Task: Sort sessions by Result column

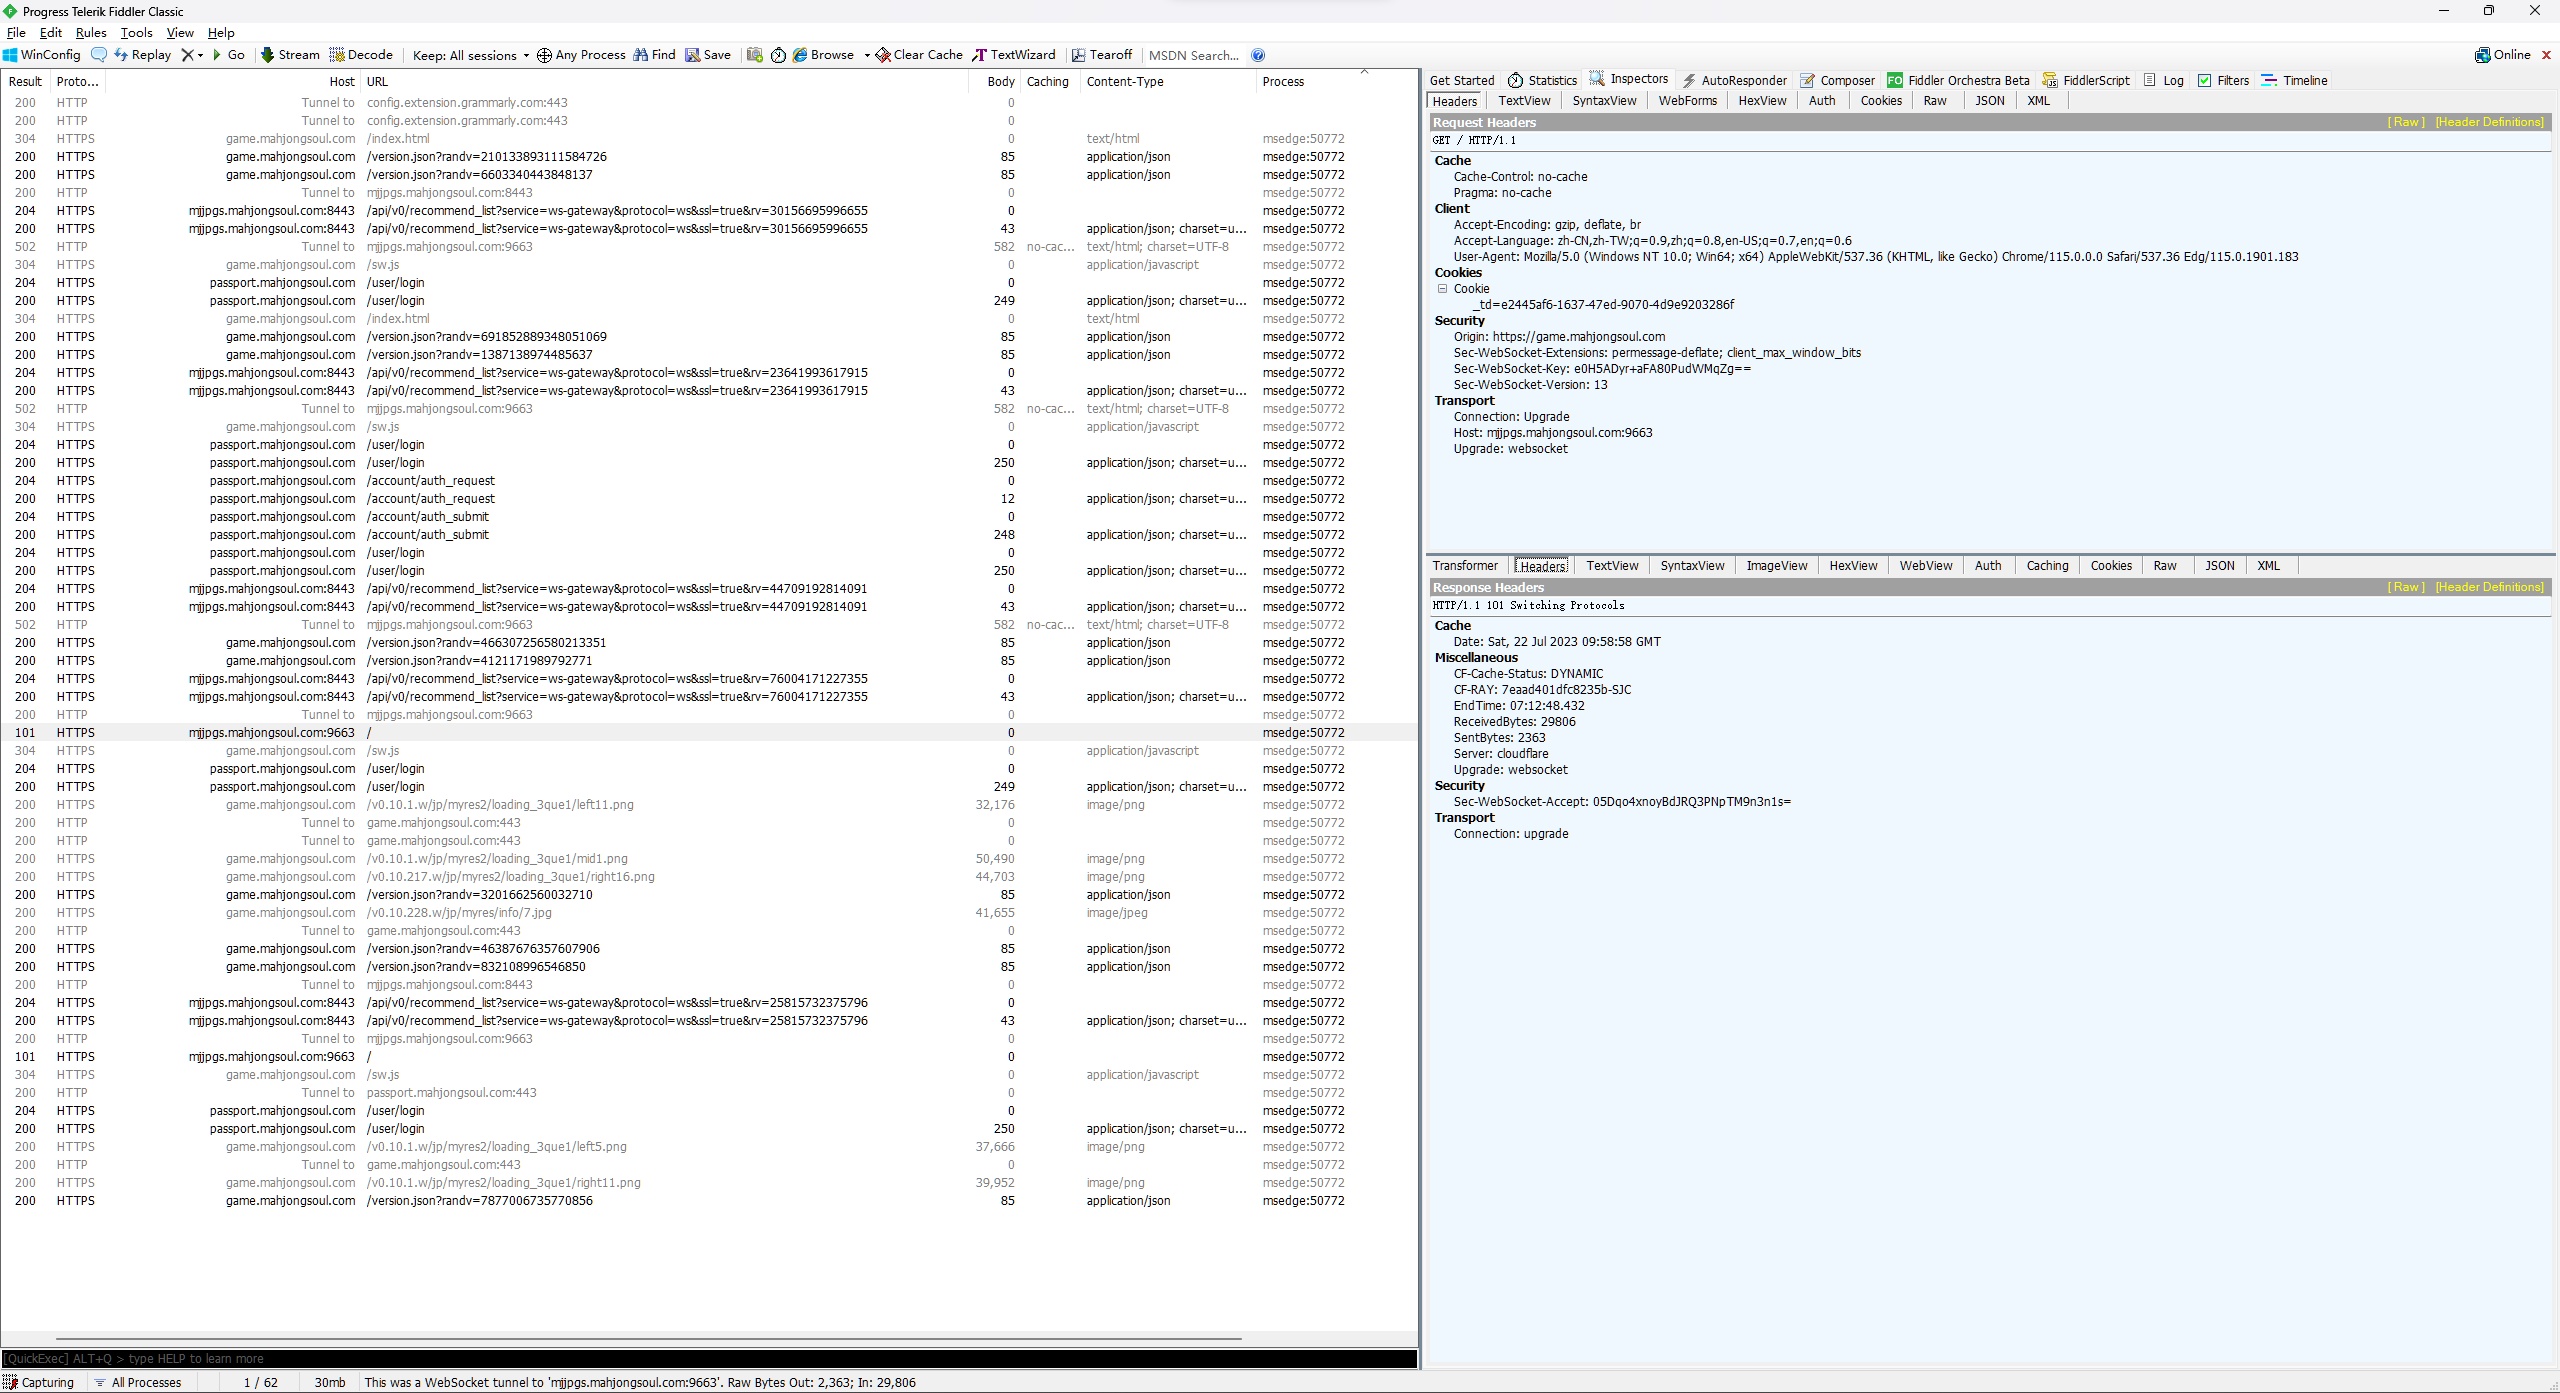Action: click(25, 82)
